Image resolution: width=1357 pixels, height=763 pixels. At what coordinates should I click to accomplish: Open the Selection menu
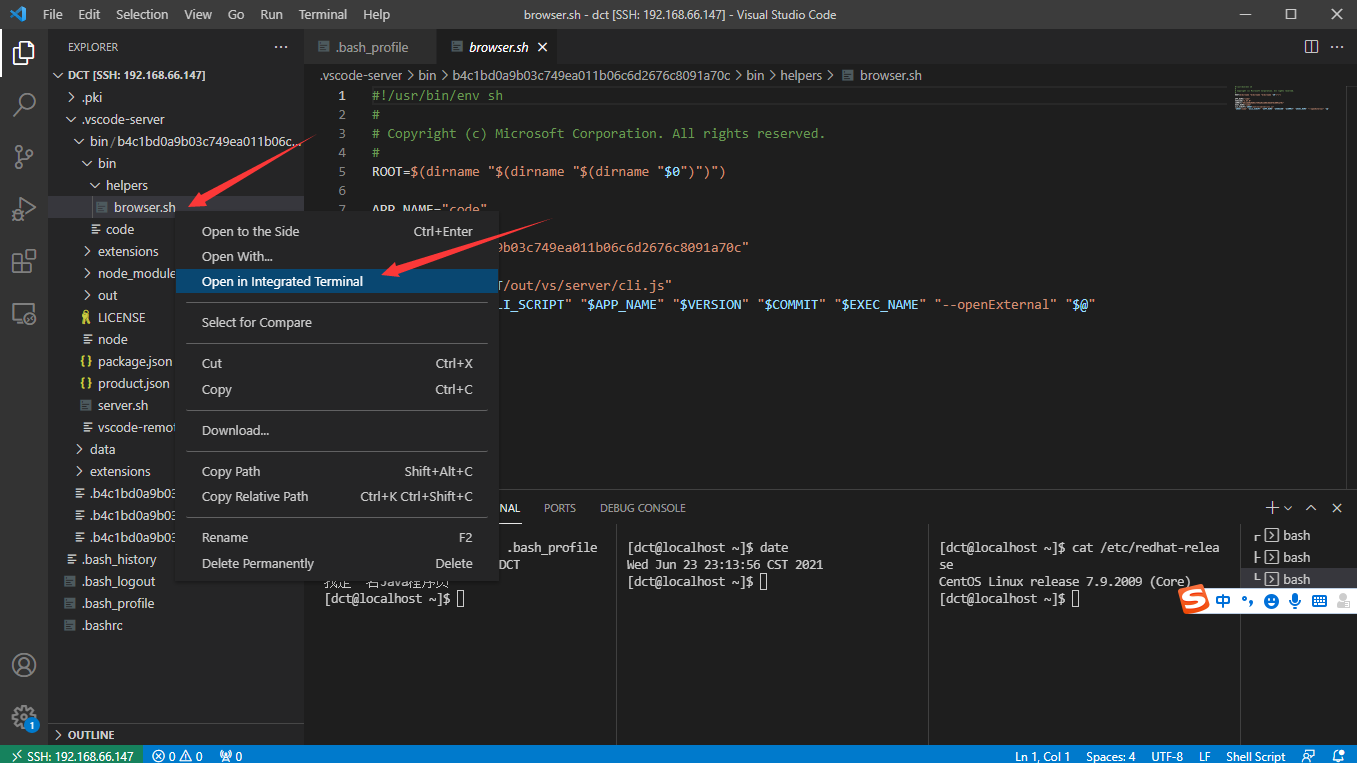(142, 14)
